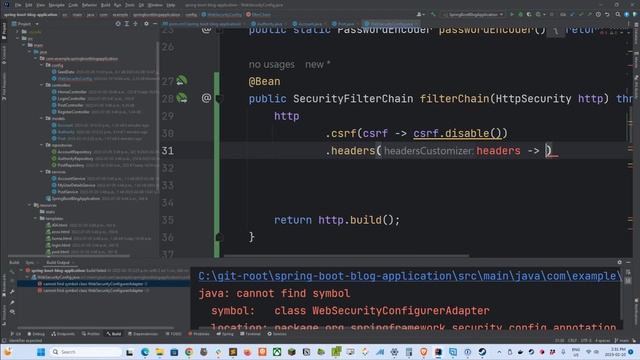Image resolution: width=640 pixels, height=360 pixels.
Task: Click the eye filter icon in Build panel
Action: pos(12,312)
